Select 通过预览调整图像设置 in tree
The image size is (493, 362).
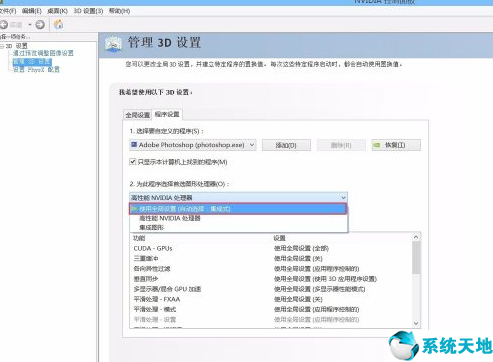pos(43,53)
